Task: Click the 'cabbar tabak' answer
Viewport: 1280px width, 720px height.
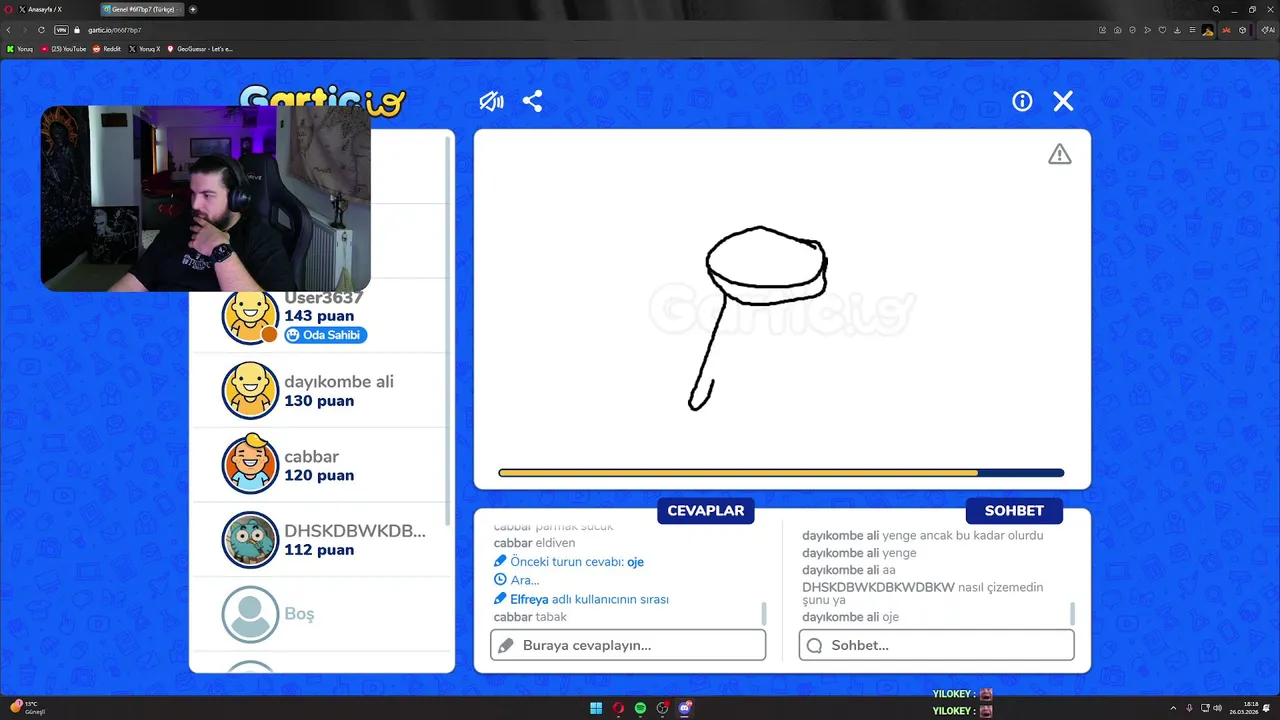Action: point(530,617)
